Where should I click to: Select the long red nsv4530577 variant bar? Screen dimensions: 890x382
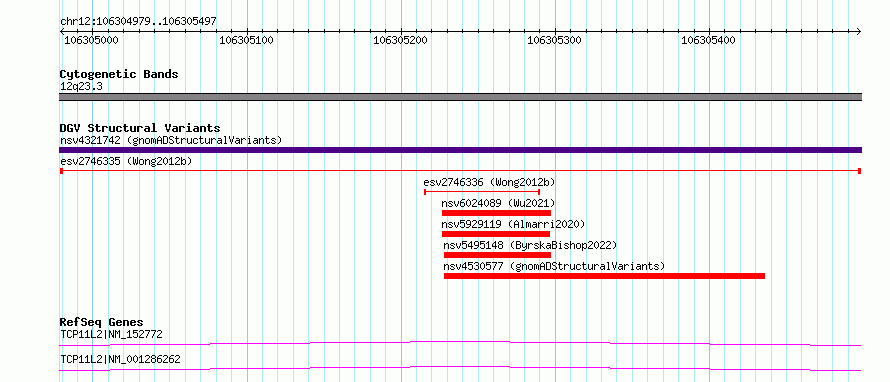(x=604, y=276)
